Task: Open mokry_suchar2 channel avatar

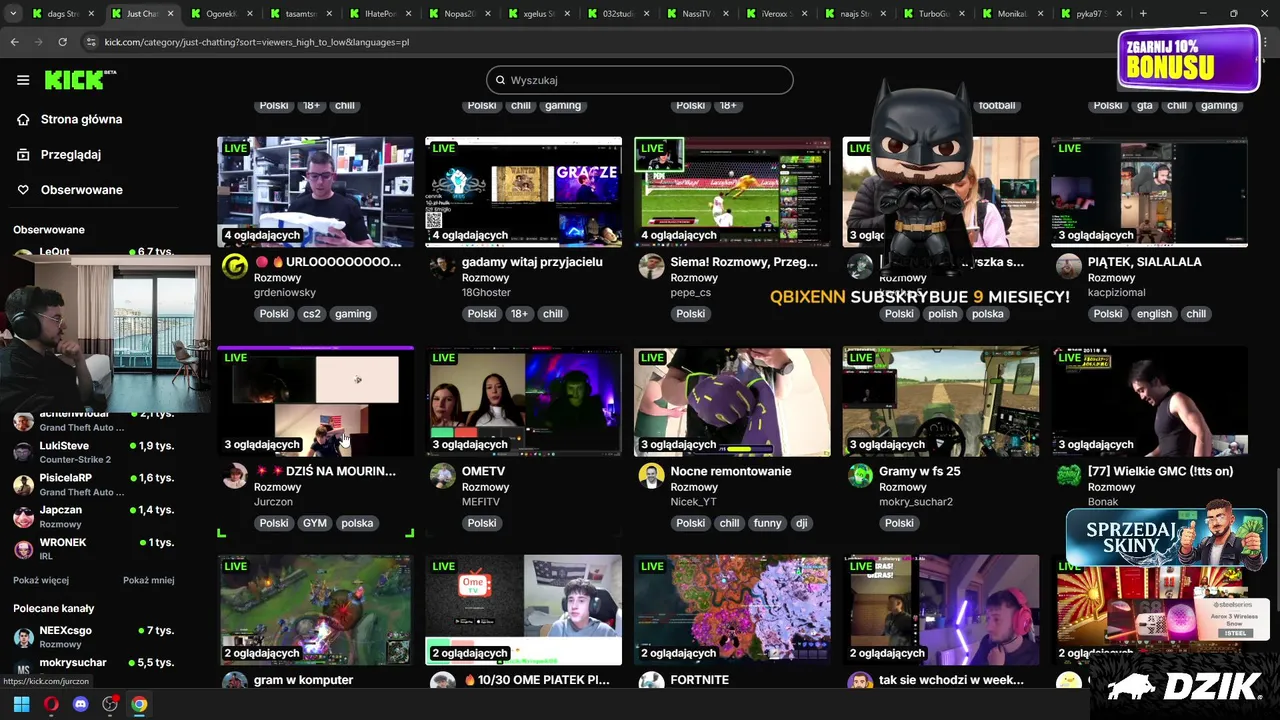Action: pyautogui.click(x=860, y=475)
